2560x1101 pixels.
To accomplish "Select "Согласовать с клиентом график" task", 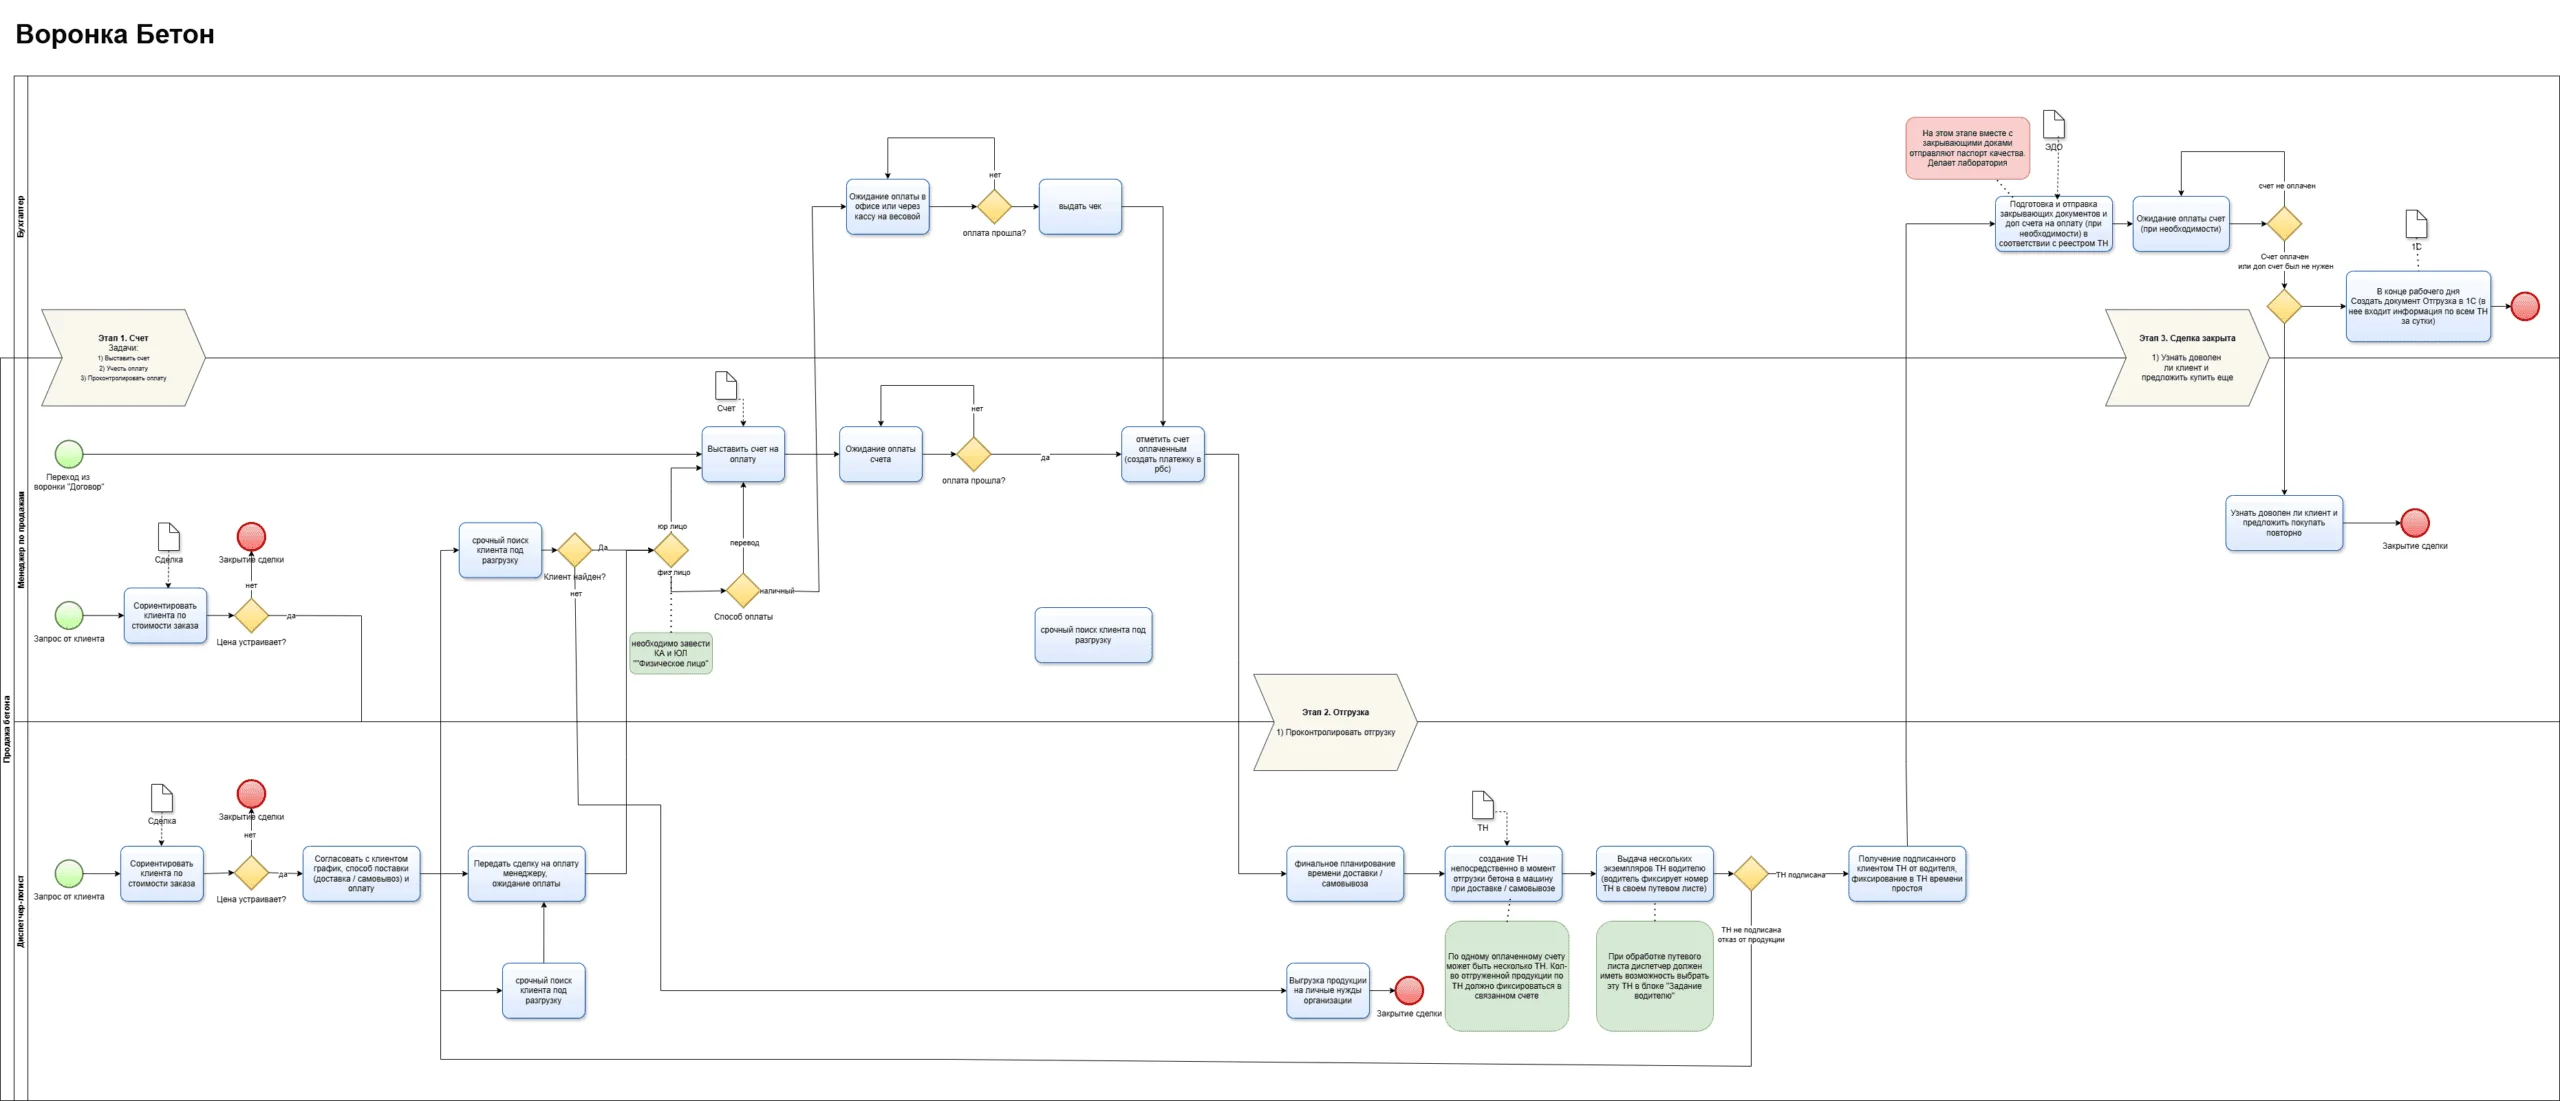I will coord(361,874).
